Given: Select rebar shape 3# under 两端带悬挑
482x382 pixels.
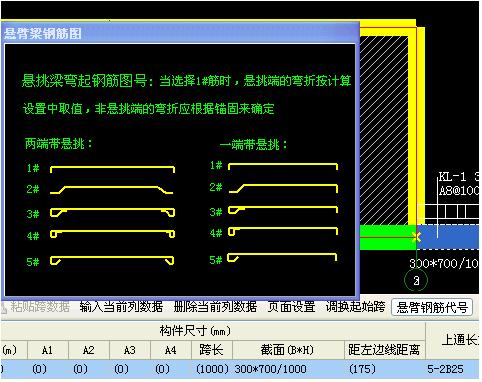Looking at the screenshot, I should click(112, 212).
